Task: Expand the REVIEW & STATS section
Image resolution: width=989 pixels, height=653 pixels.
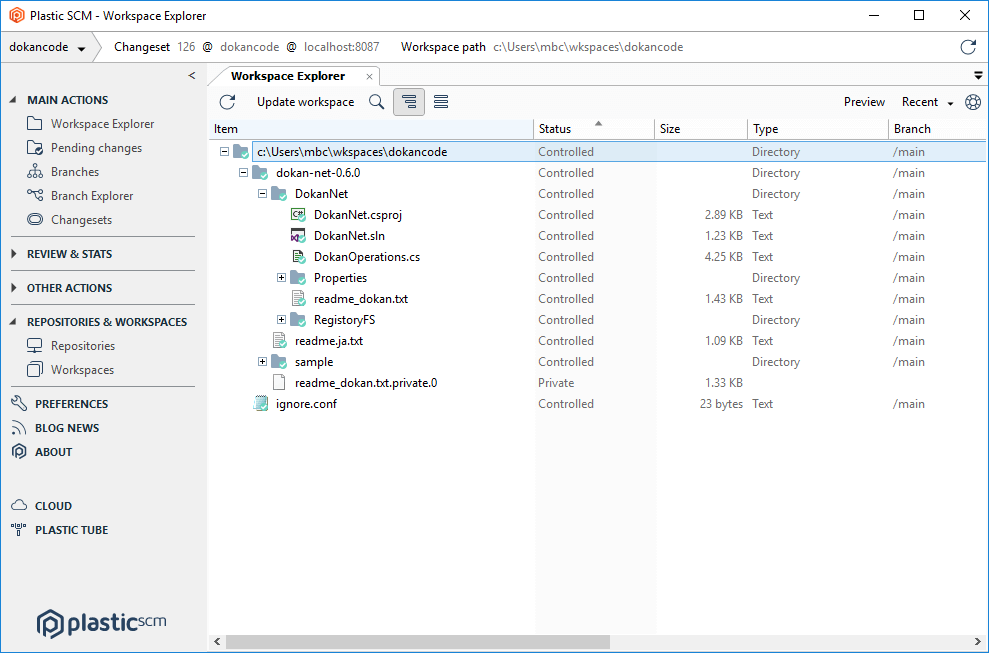Action: [x=14, y=254]
